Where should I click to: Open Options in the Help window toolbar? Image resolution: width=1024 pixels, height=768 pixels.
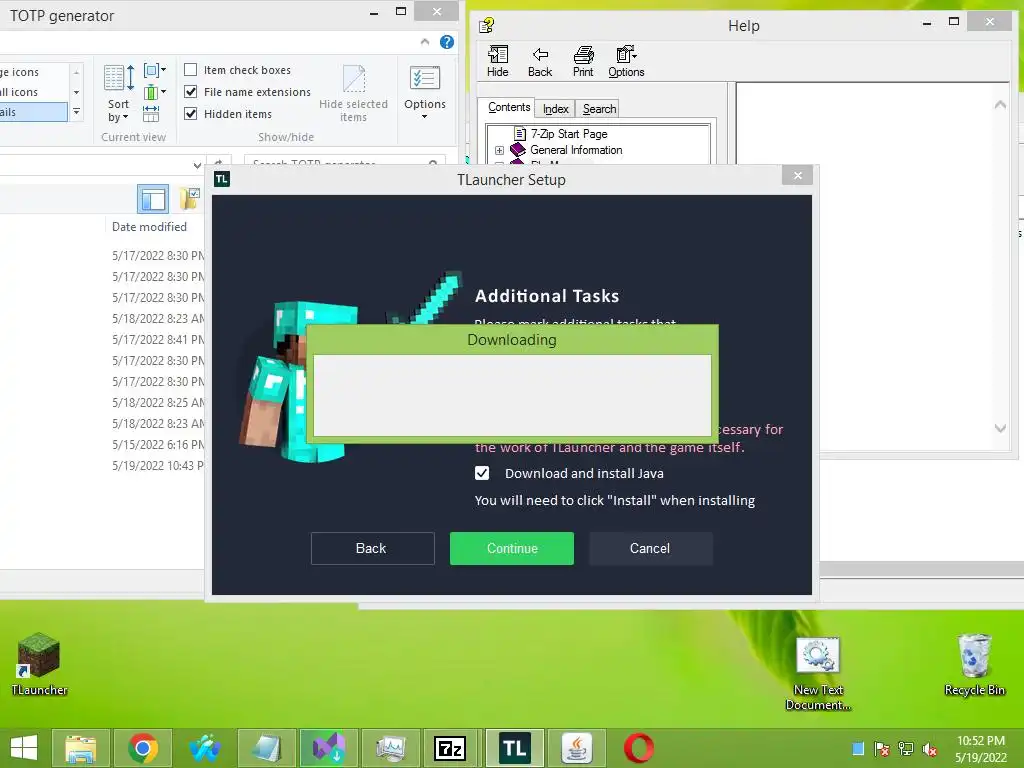coord(626,61)
